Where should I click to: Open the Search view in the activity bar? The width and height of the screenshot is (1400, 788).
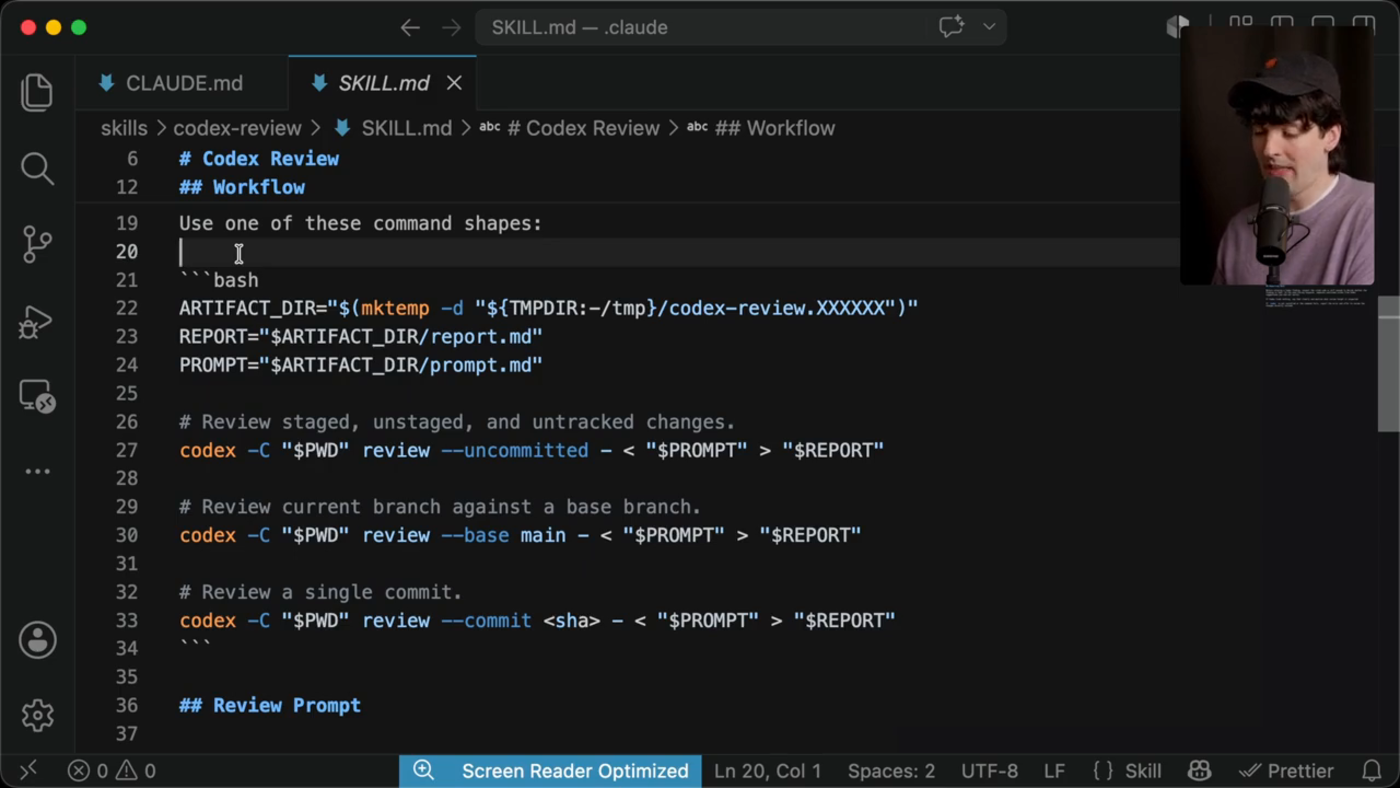[x=37, y=168]
